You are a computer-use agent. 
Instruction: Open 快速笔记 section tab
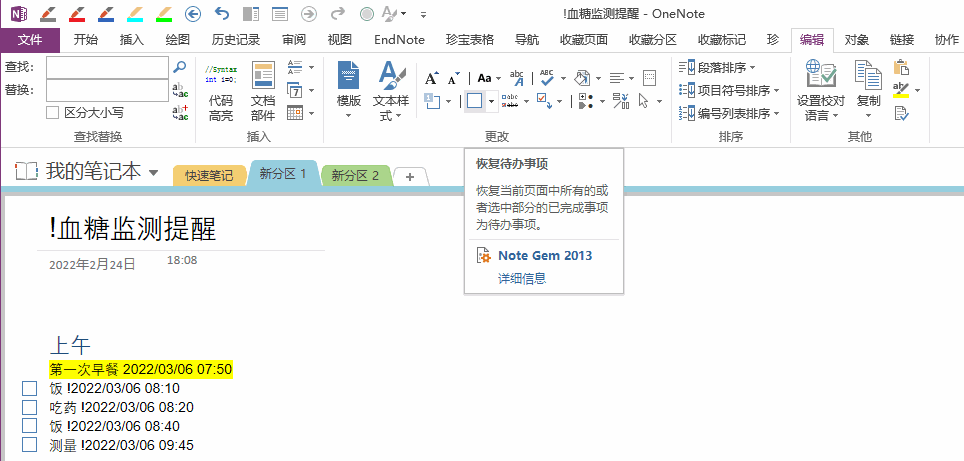point(209,176)
